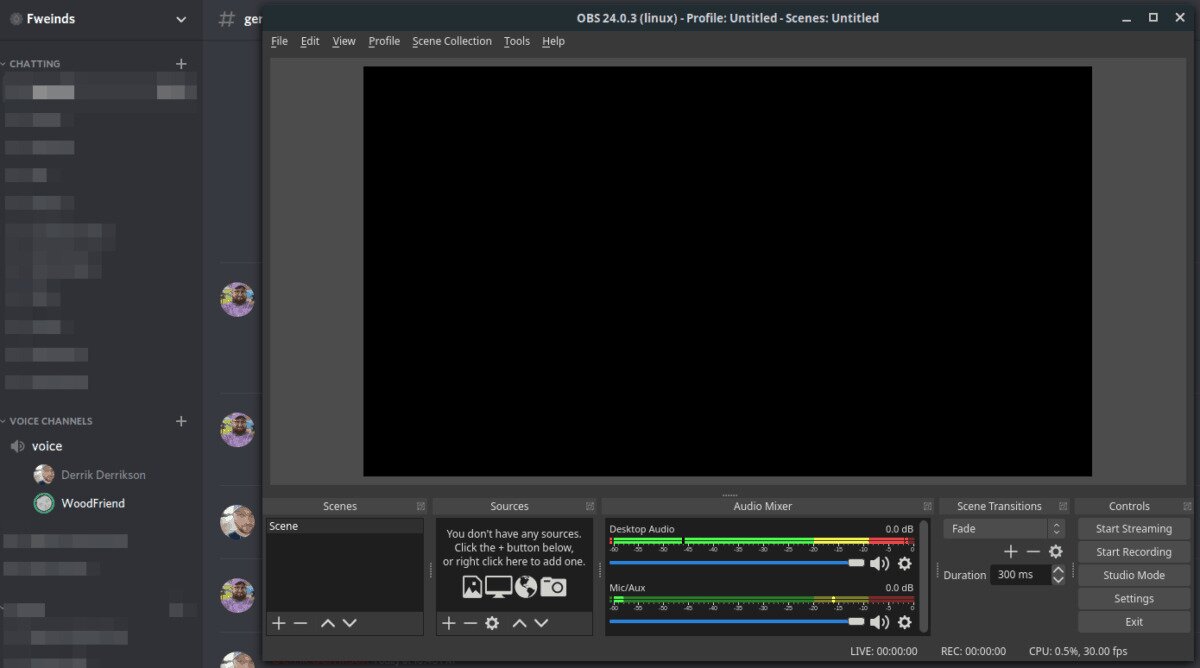
Task: Toggle Studio Mode on
Action: [x=1133, y=575]
